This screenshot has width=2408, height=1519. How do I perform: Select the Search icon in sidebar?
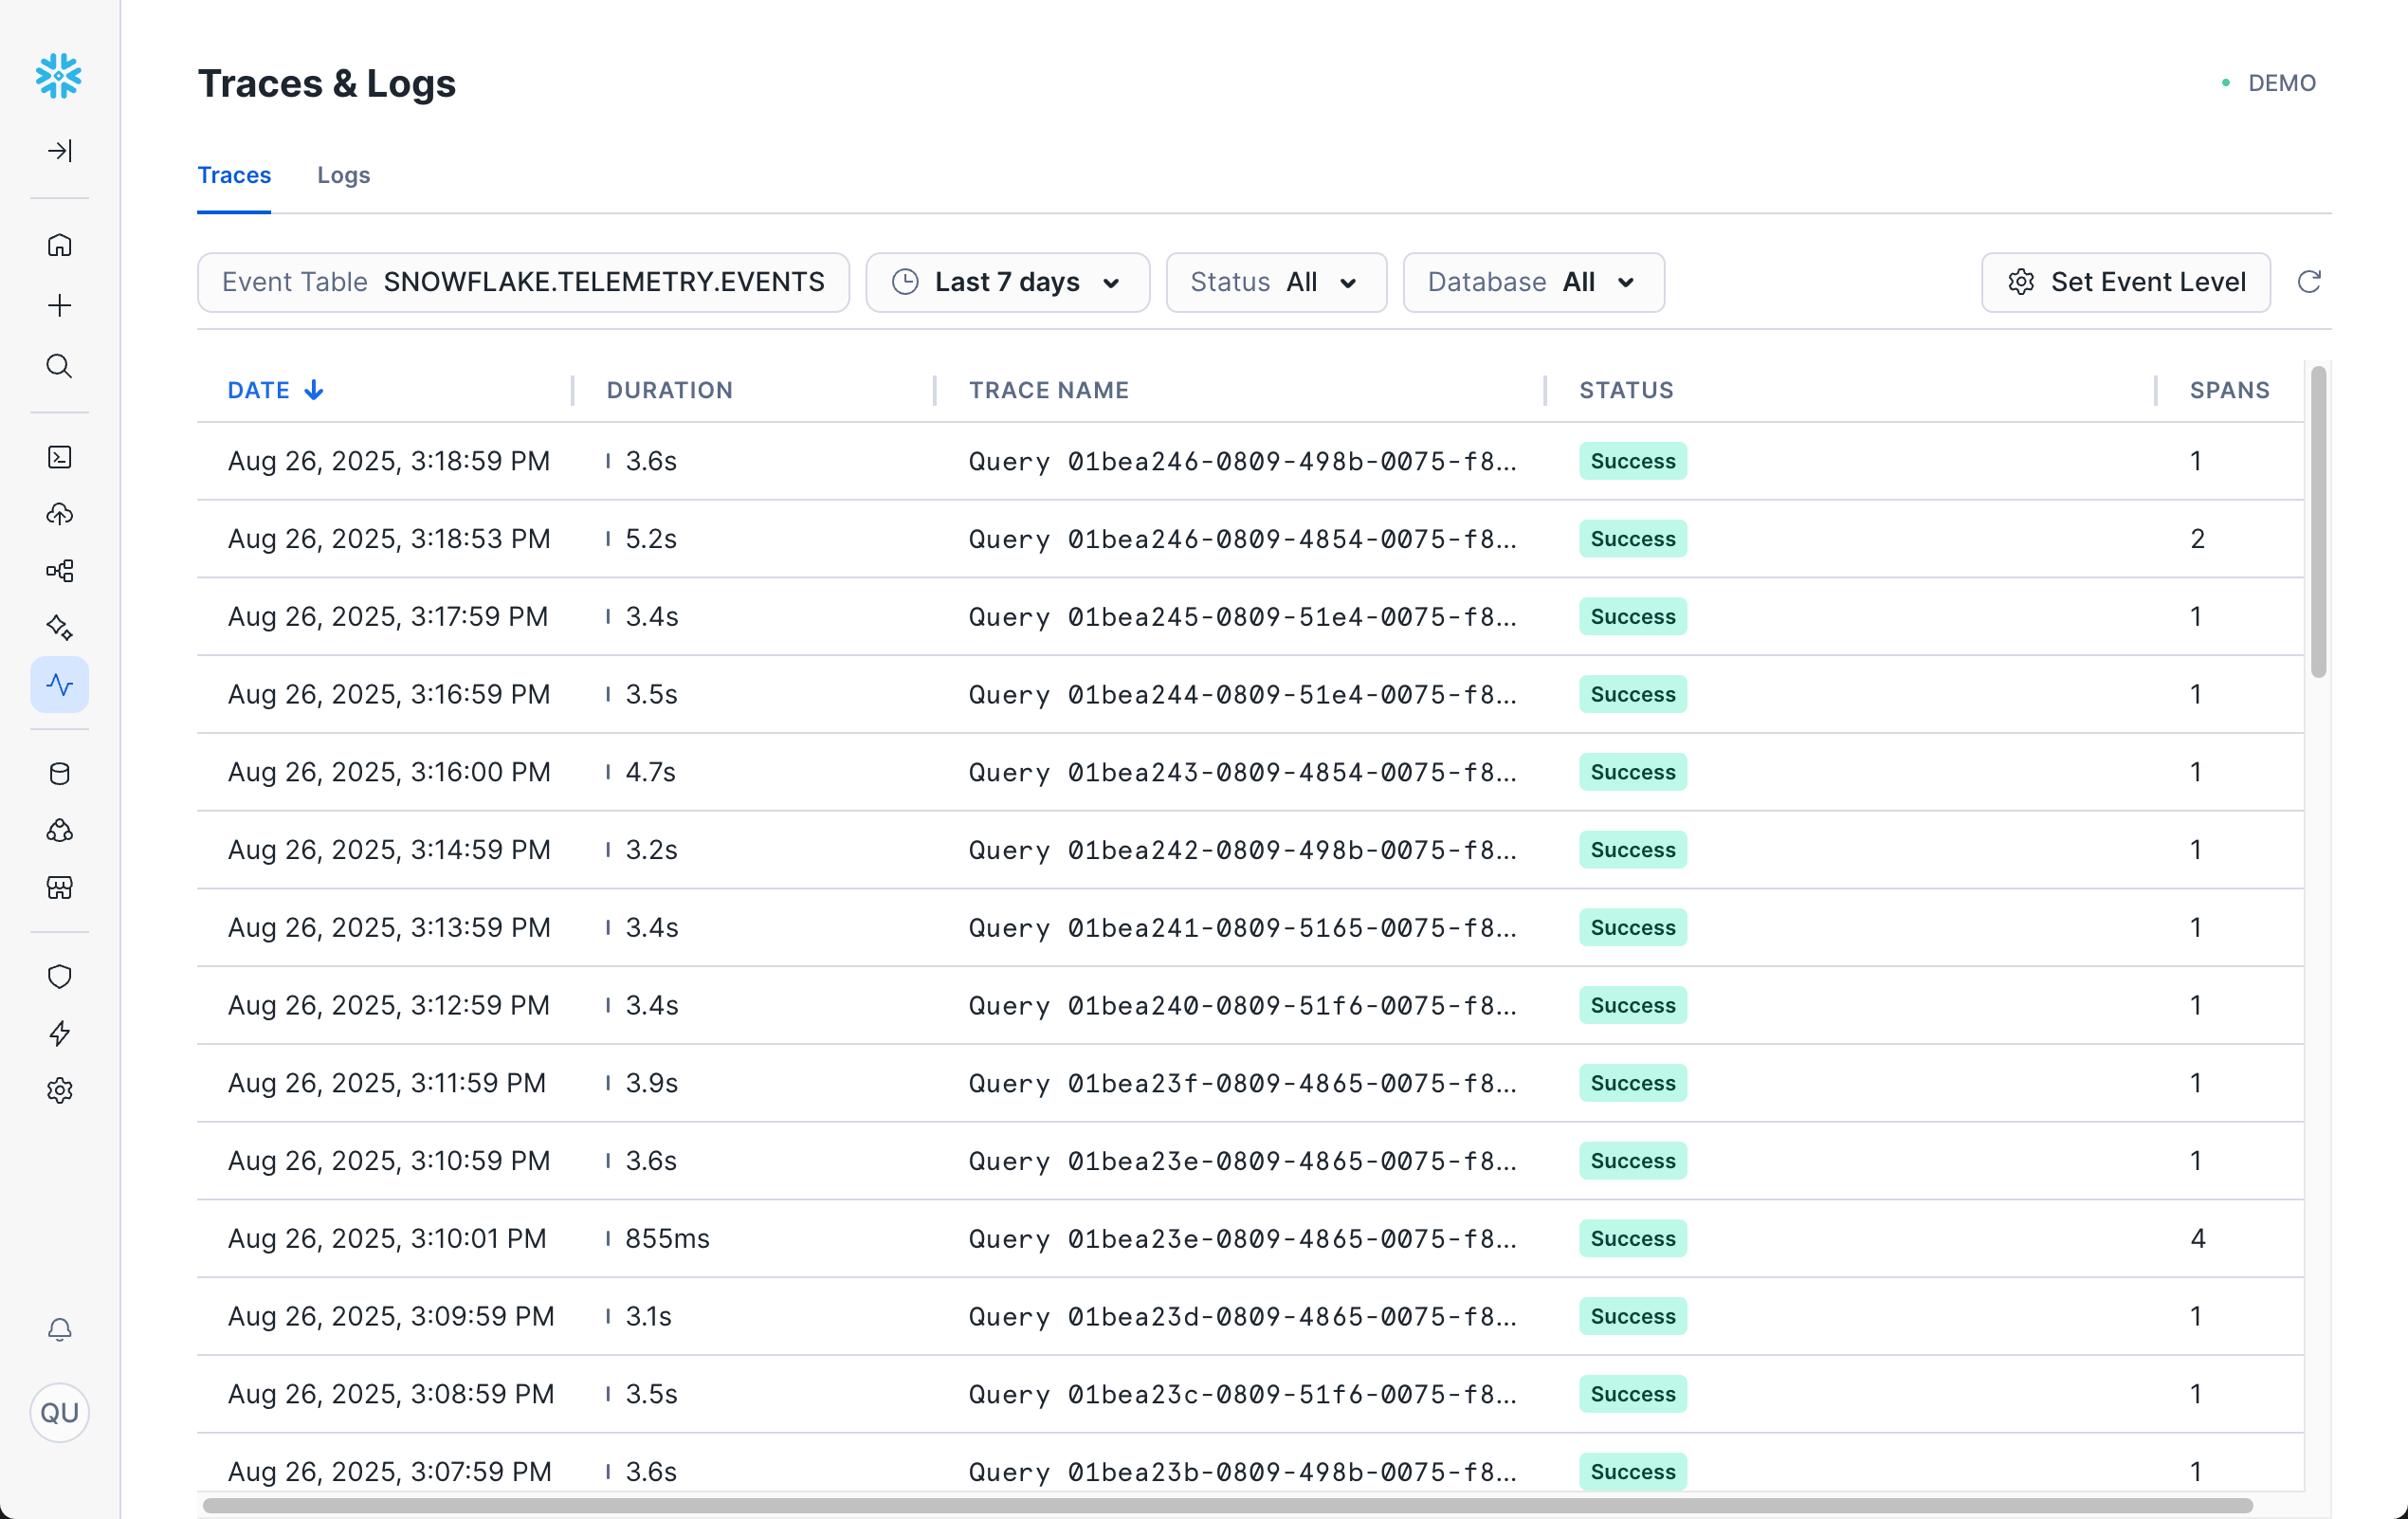tap(60, 366)
